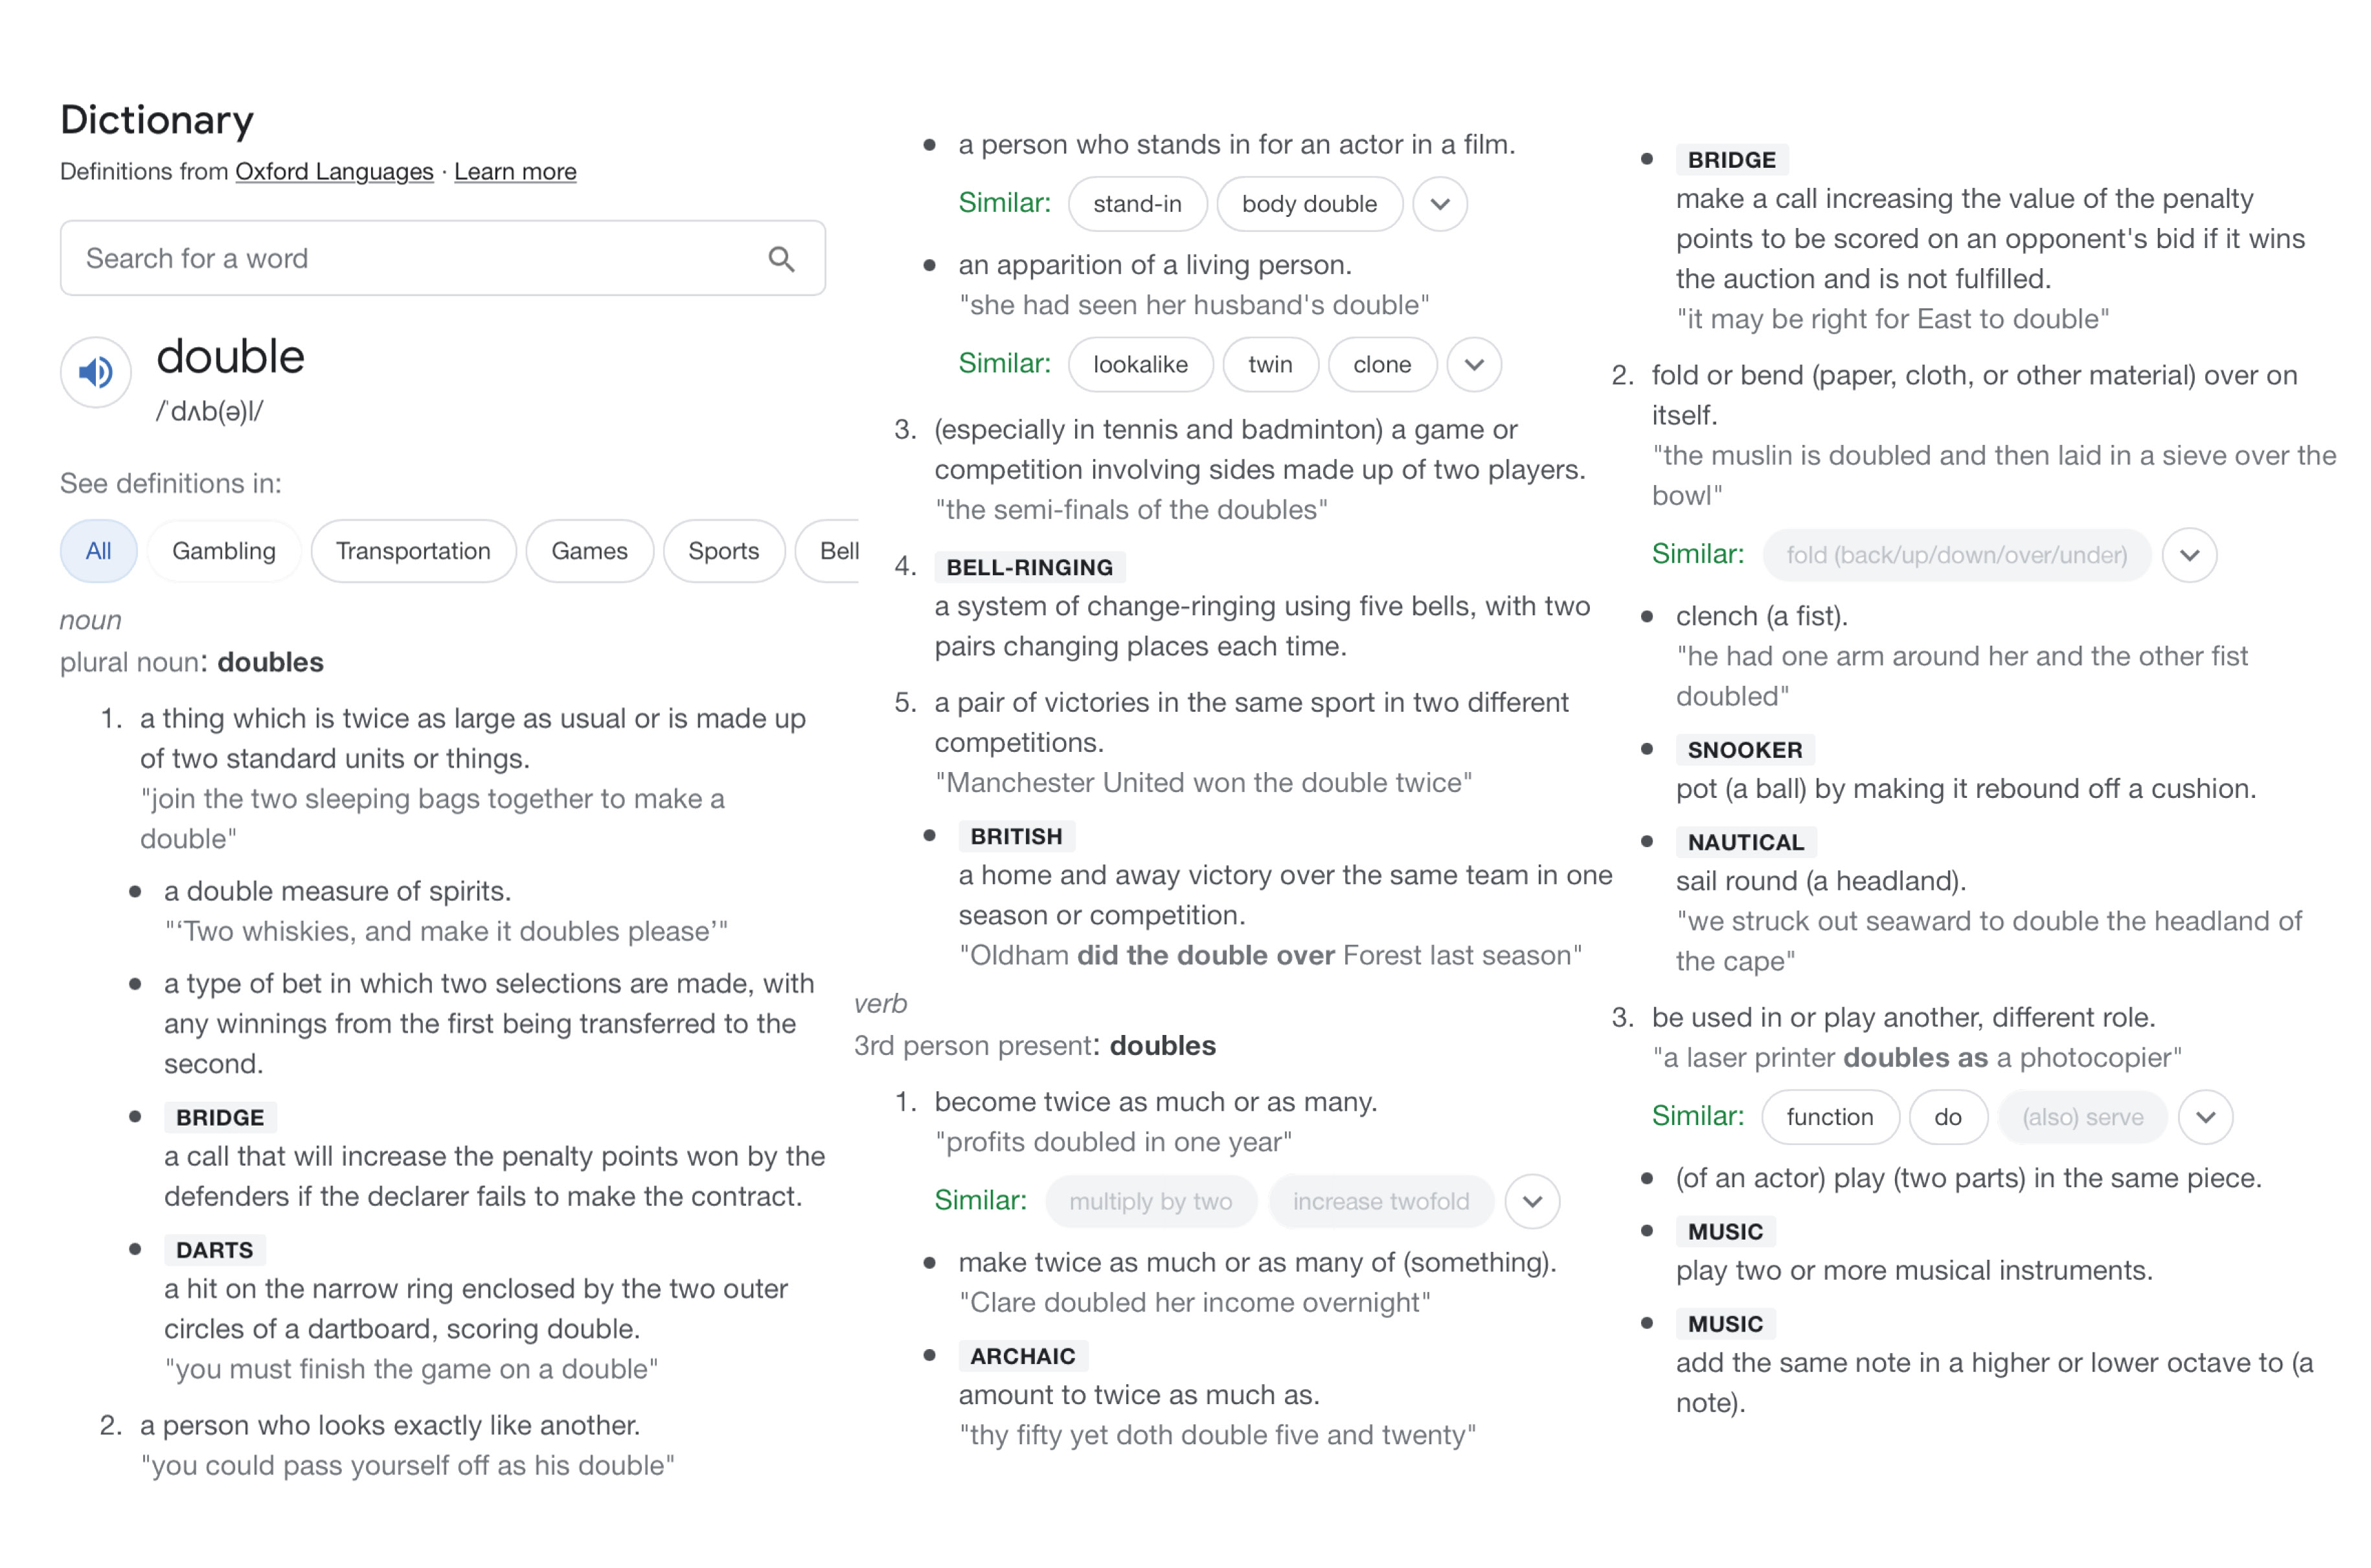Show only Games definitions
The width and height of the screenshot is (2371, 1568).
(x=589, y=551)
